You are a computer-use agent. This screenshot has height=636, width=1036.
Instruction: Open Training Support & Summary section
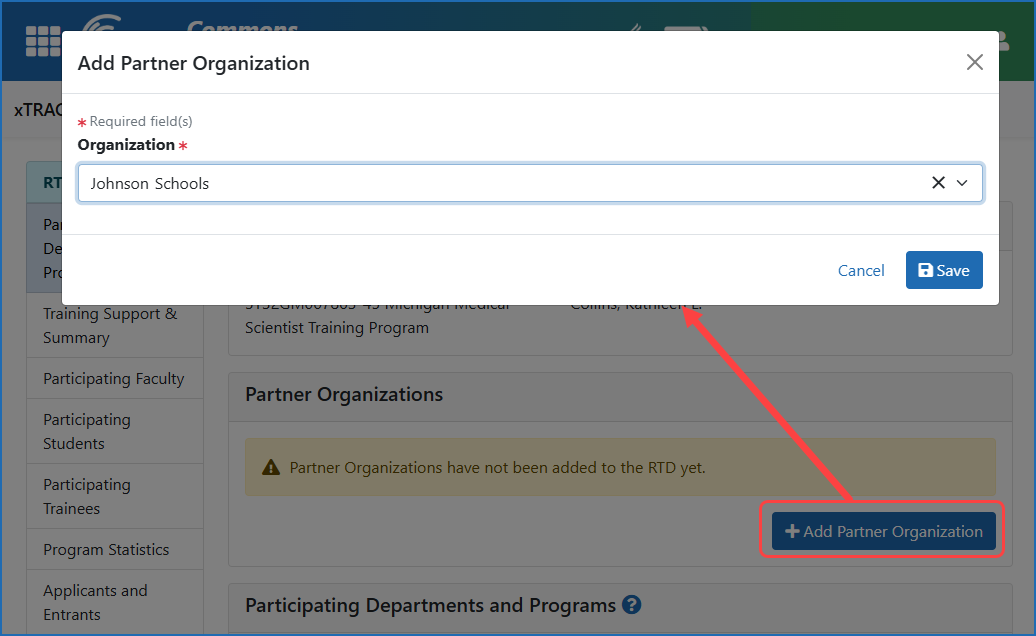point(115,325)
